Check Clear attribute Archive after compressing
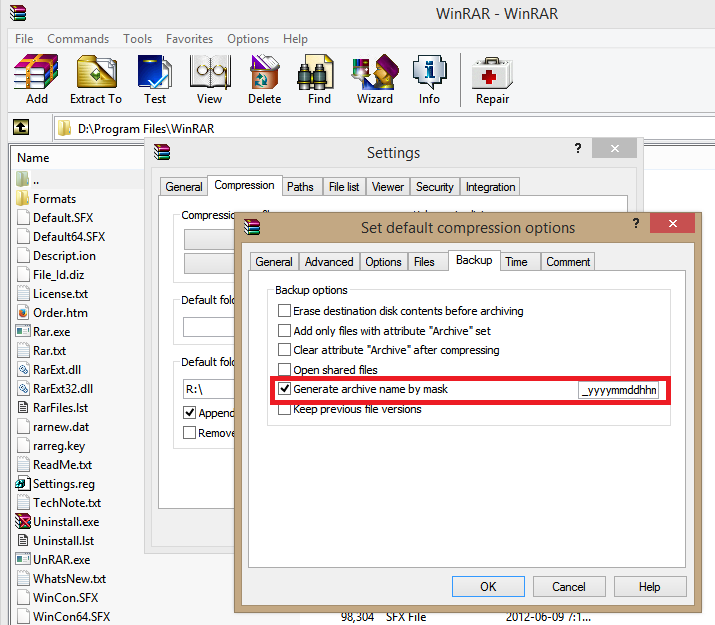715x625 pixels. pyautogui.click(x=285, y=350)
